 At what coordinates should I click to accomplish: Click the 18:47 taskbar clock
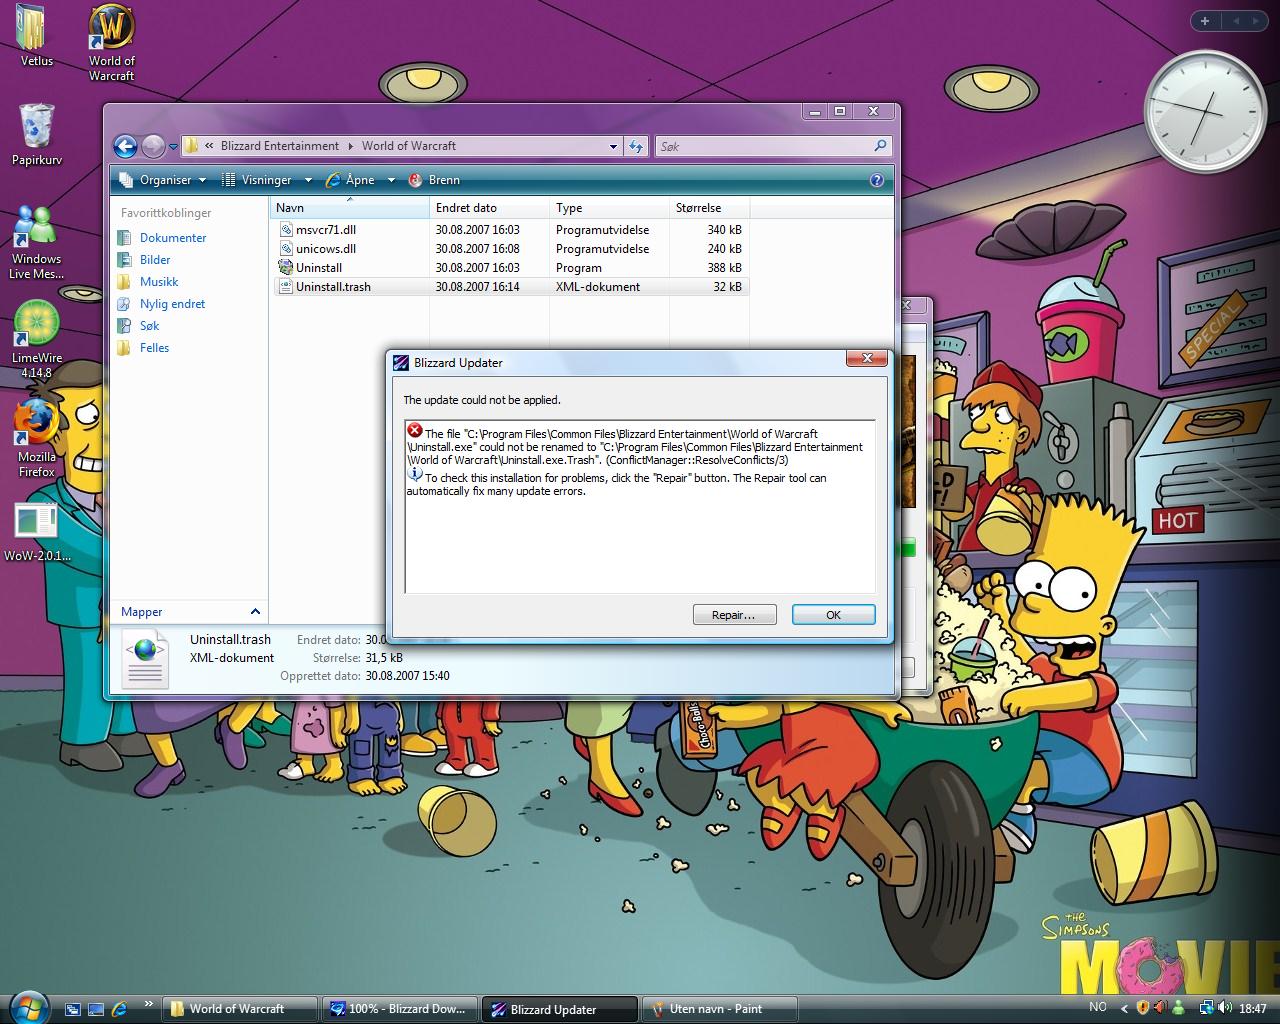[x=1252, y=1009]
